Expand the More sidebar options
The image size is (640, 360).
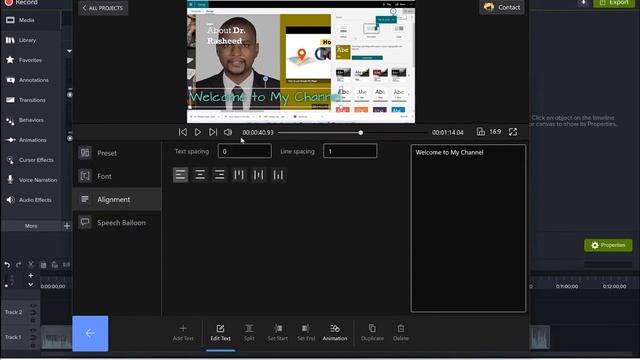pos(31,226)
